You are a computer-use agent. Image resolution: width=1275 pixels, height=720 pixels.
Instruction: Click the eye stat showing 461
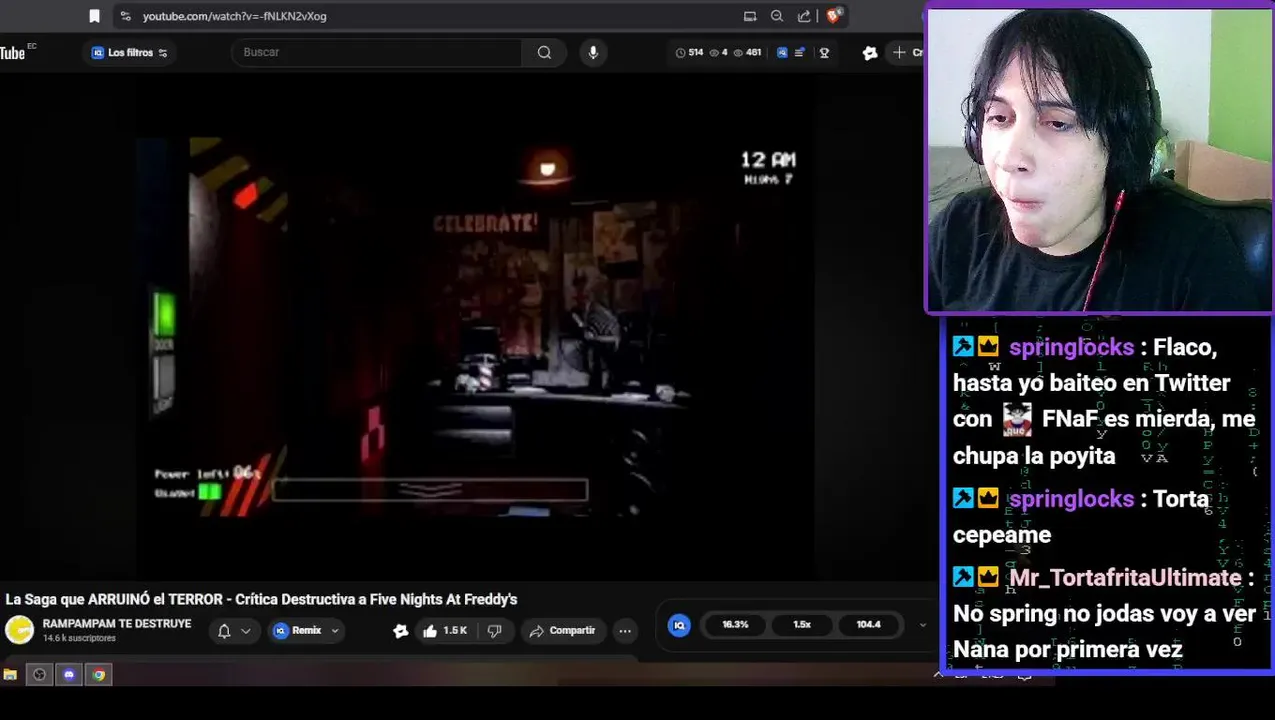(x=747, y=52)
